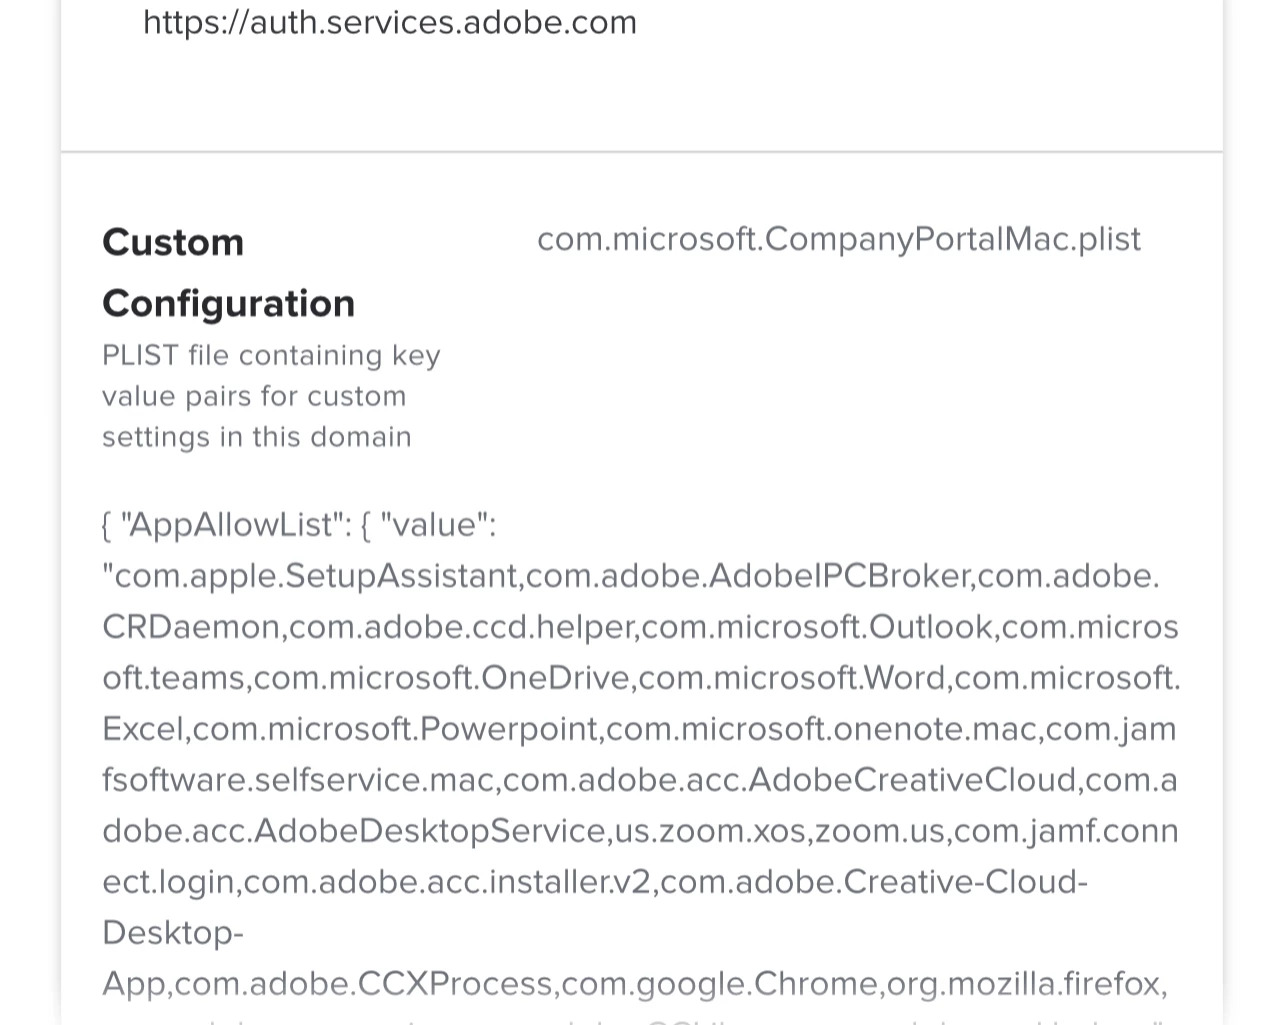Click the "AppAllowList" key text line
The height and width of the screenshot is (1025, 1284).
point(299,524)
